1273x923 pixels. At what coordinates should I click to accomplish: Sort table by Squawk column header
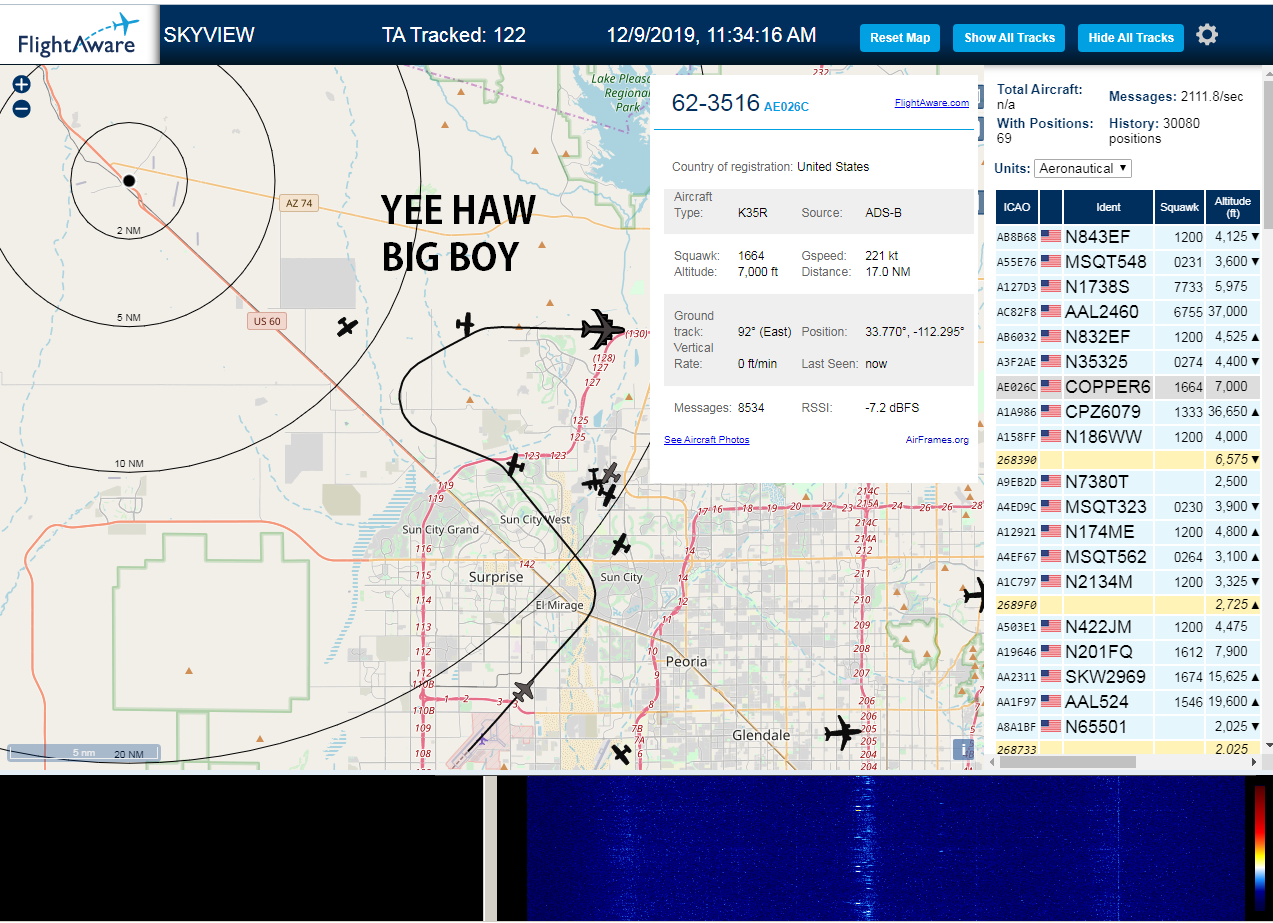pyautogui.click(x=1179, y=207)
